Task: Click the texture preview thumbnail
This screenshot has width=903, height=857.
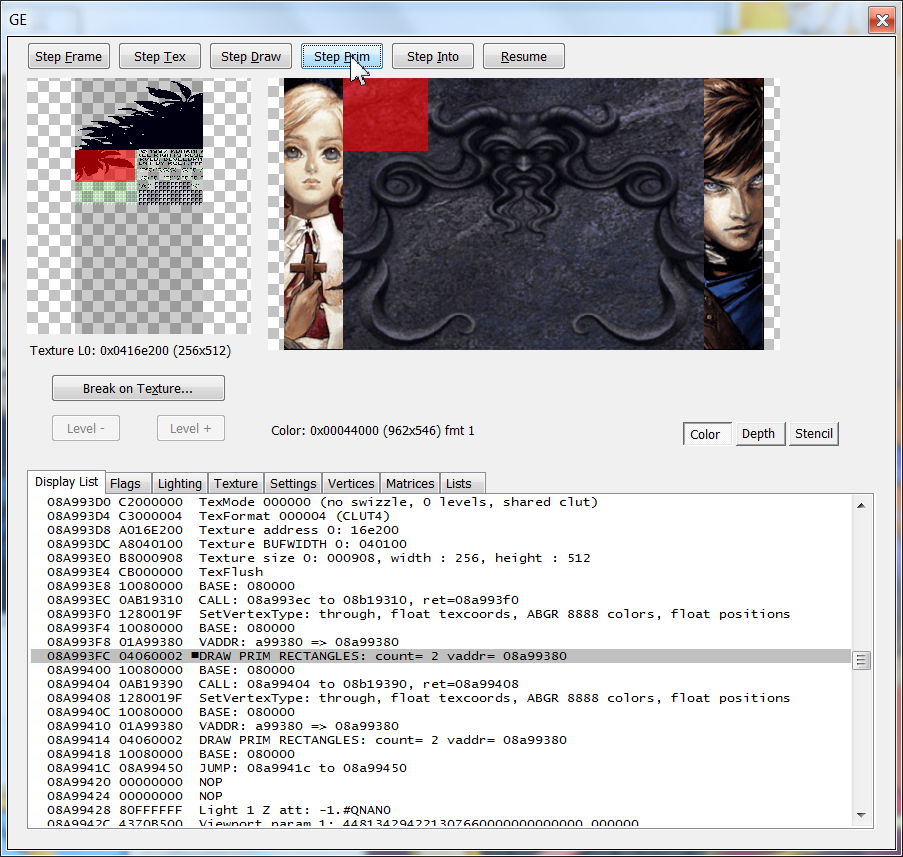Action: click(138, 206)
